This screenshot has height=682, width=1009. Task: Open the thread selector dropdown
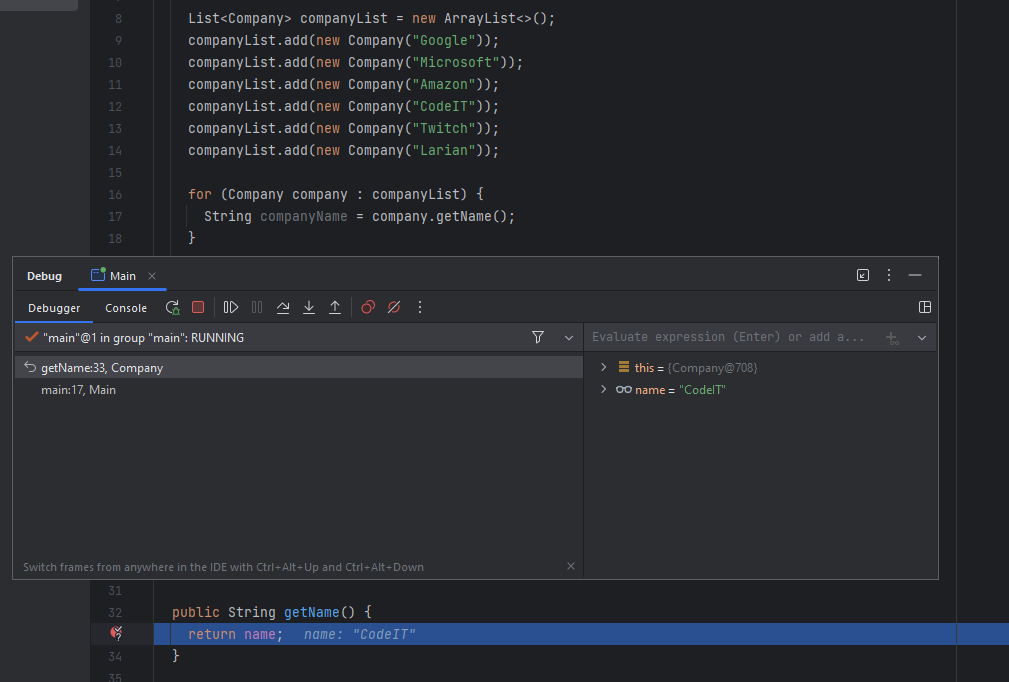pyautogui.click(x=569, y=338)
